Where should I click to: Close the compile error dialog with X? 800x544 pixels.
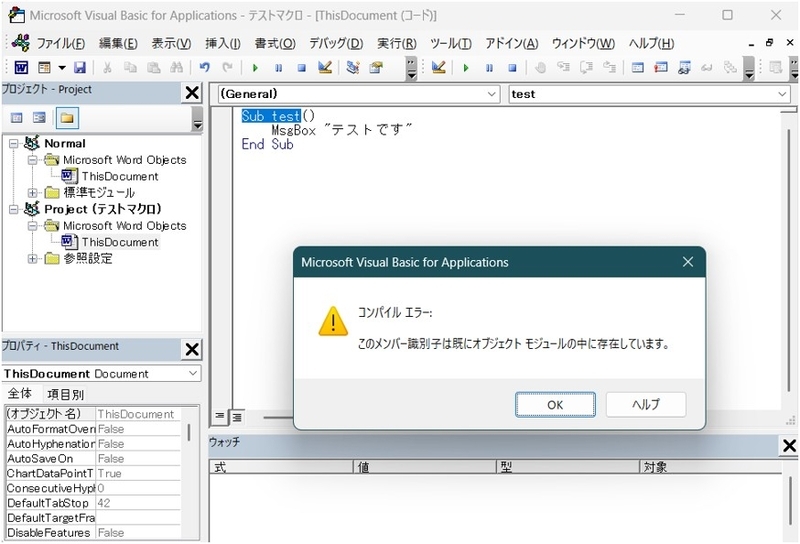688,262
